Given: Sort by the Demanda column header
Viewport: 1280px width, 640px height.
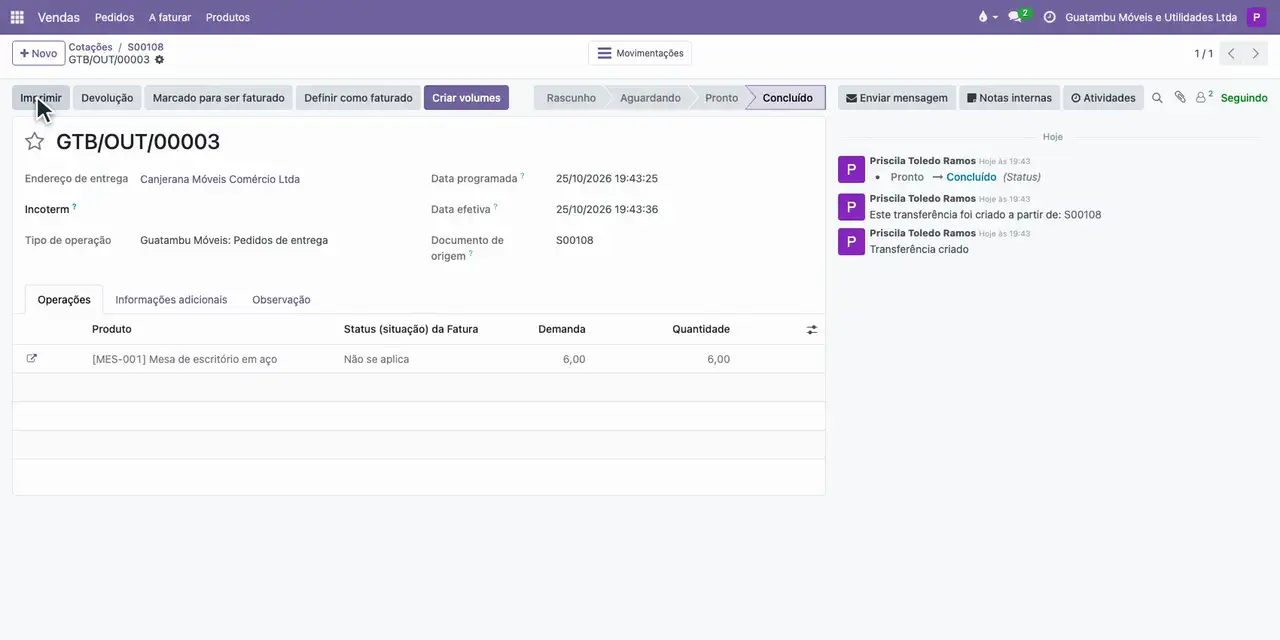Looking at the screenshot, I should click(x=562, y=329).
